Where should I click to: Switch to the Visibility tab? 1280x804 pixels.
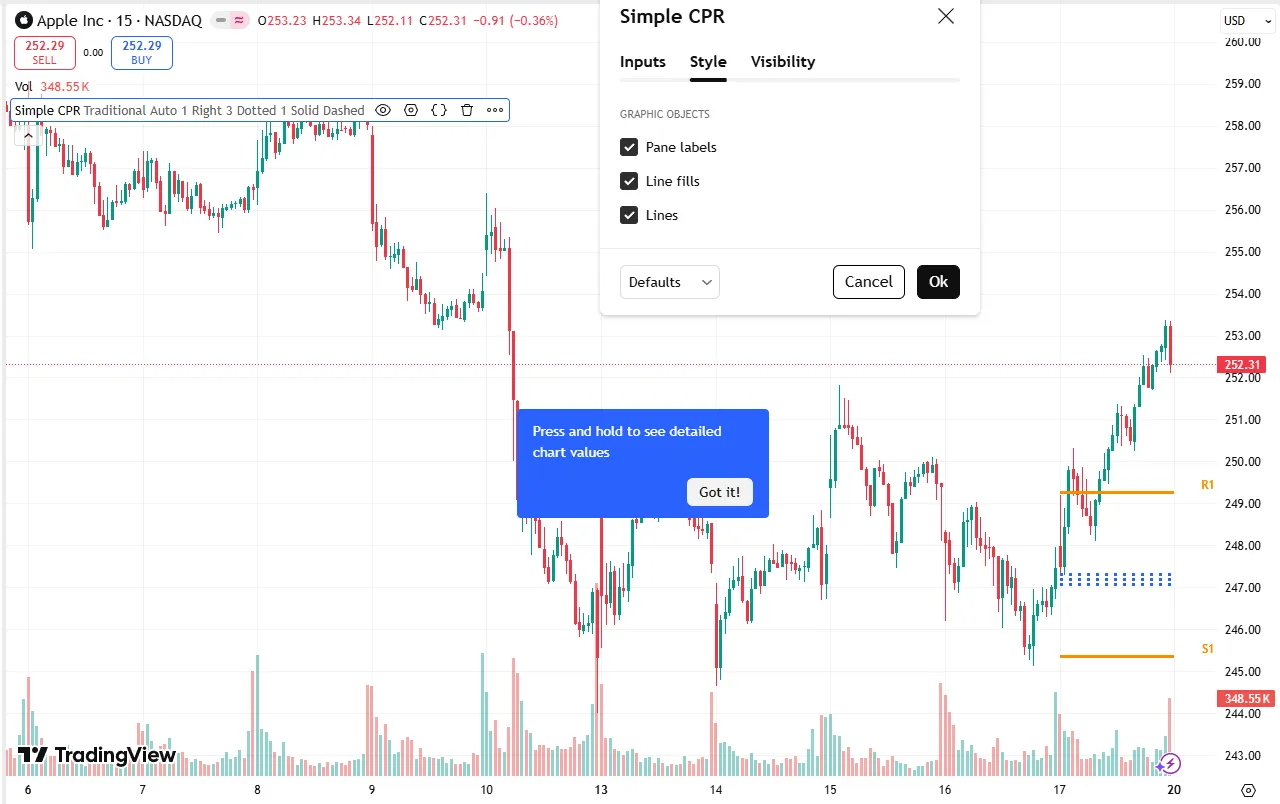tap(782, 62)
